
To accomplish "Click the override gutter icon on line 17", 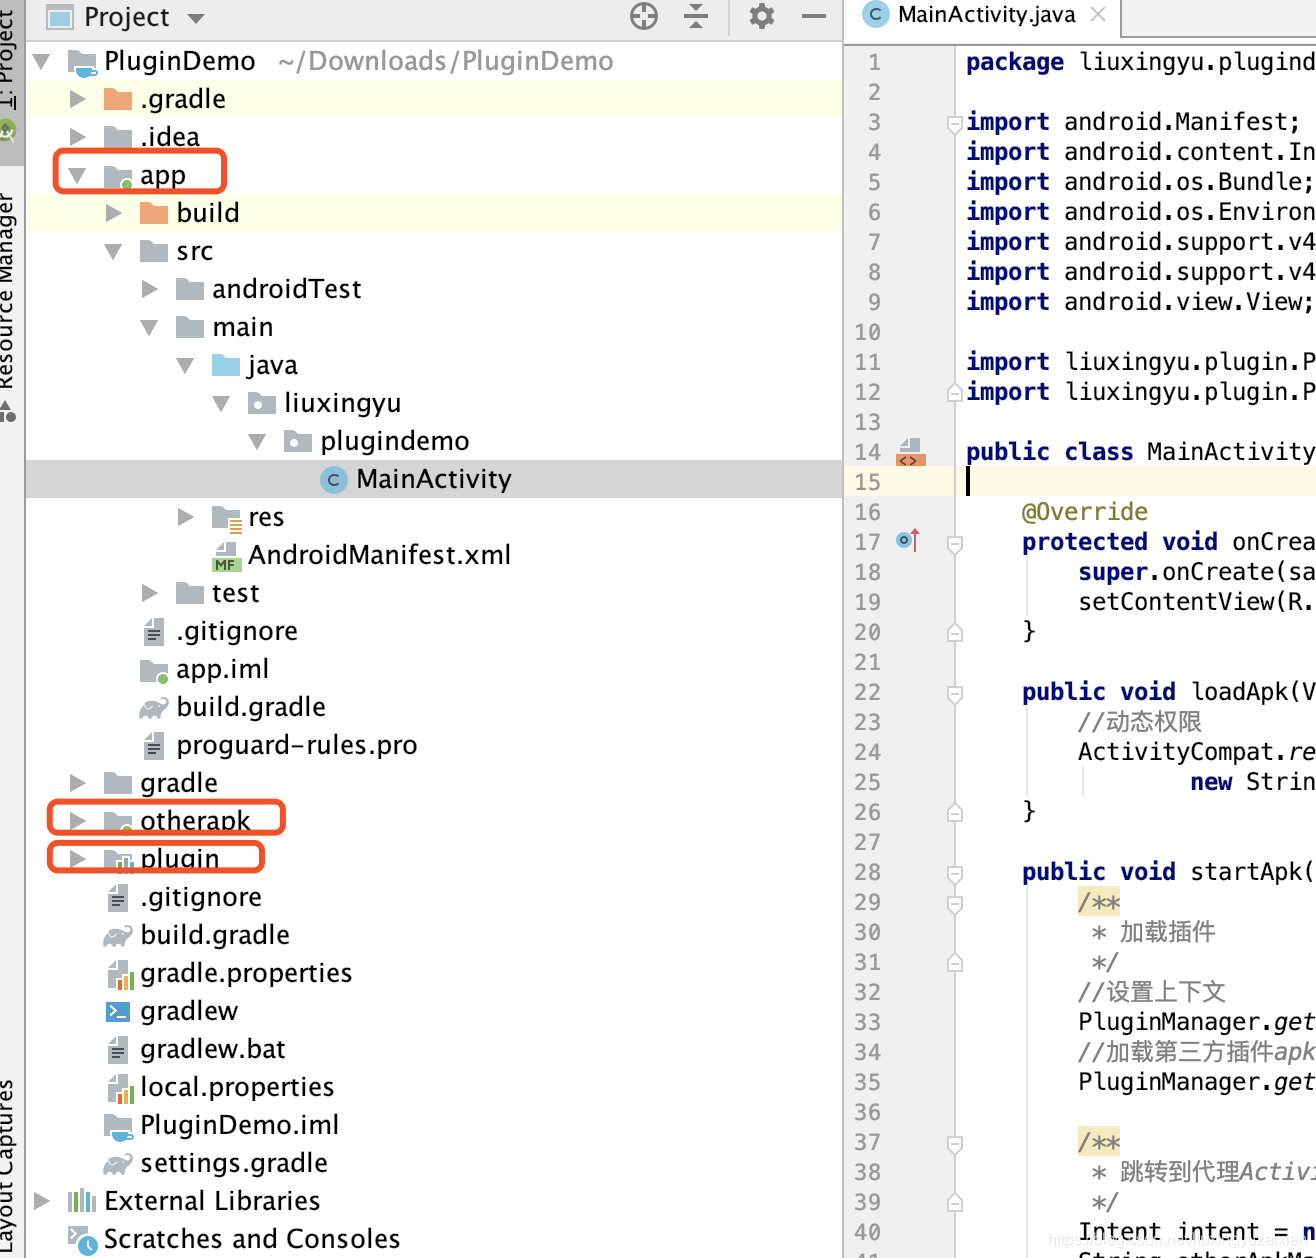I will pos(908,541).
